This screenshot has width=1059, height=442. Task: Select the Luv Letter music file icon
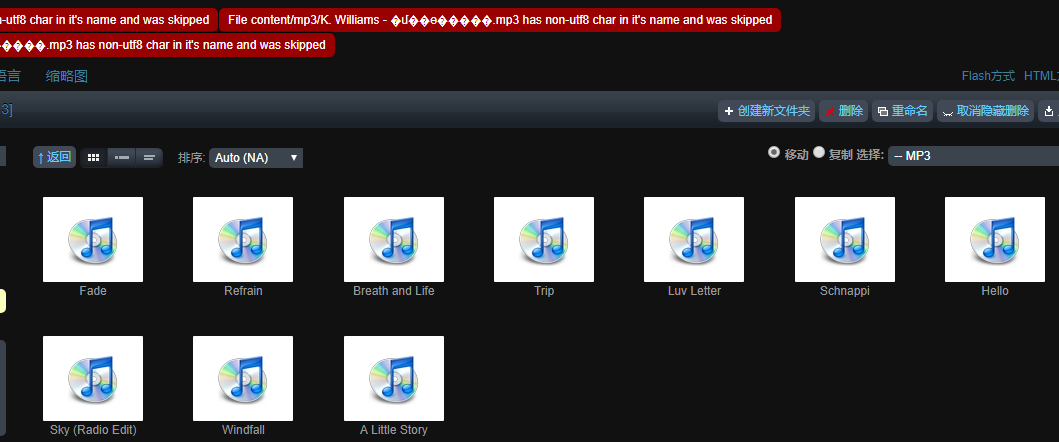tap(694, 239)
